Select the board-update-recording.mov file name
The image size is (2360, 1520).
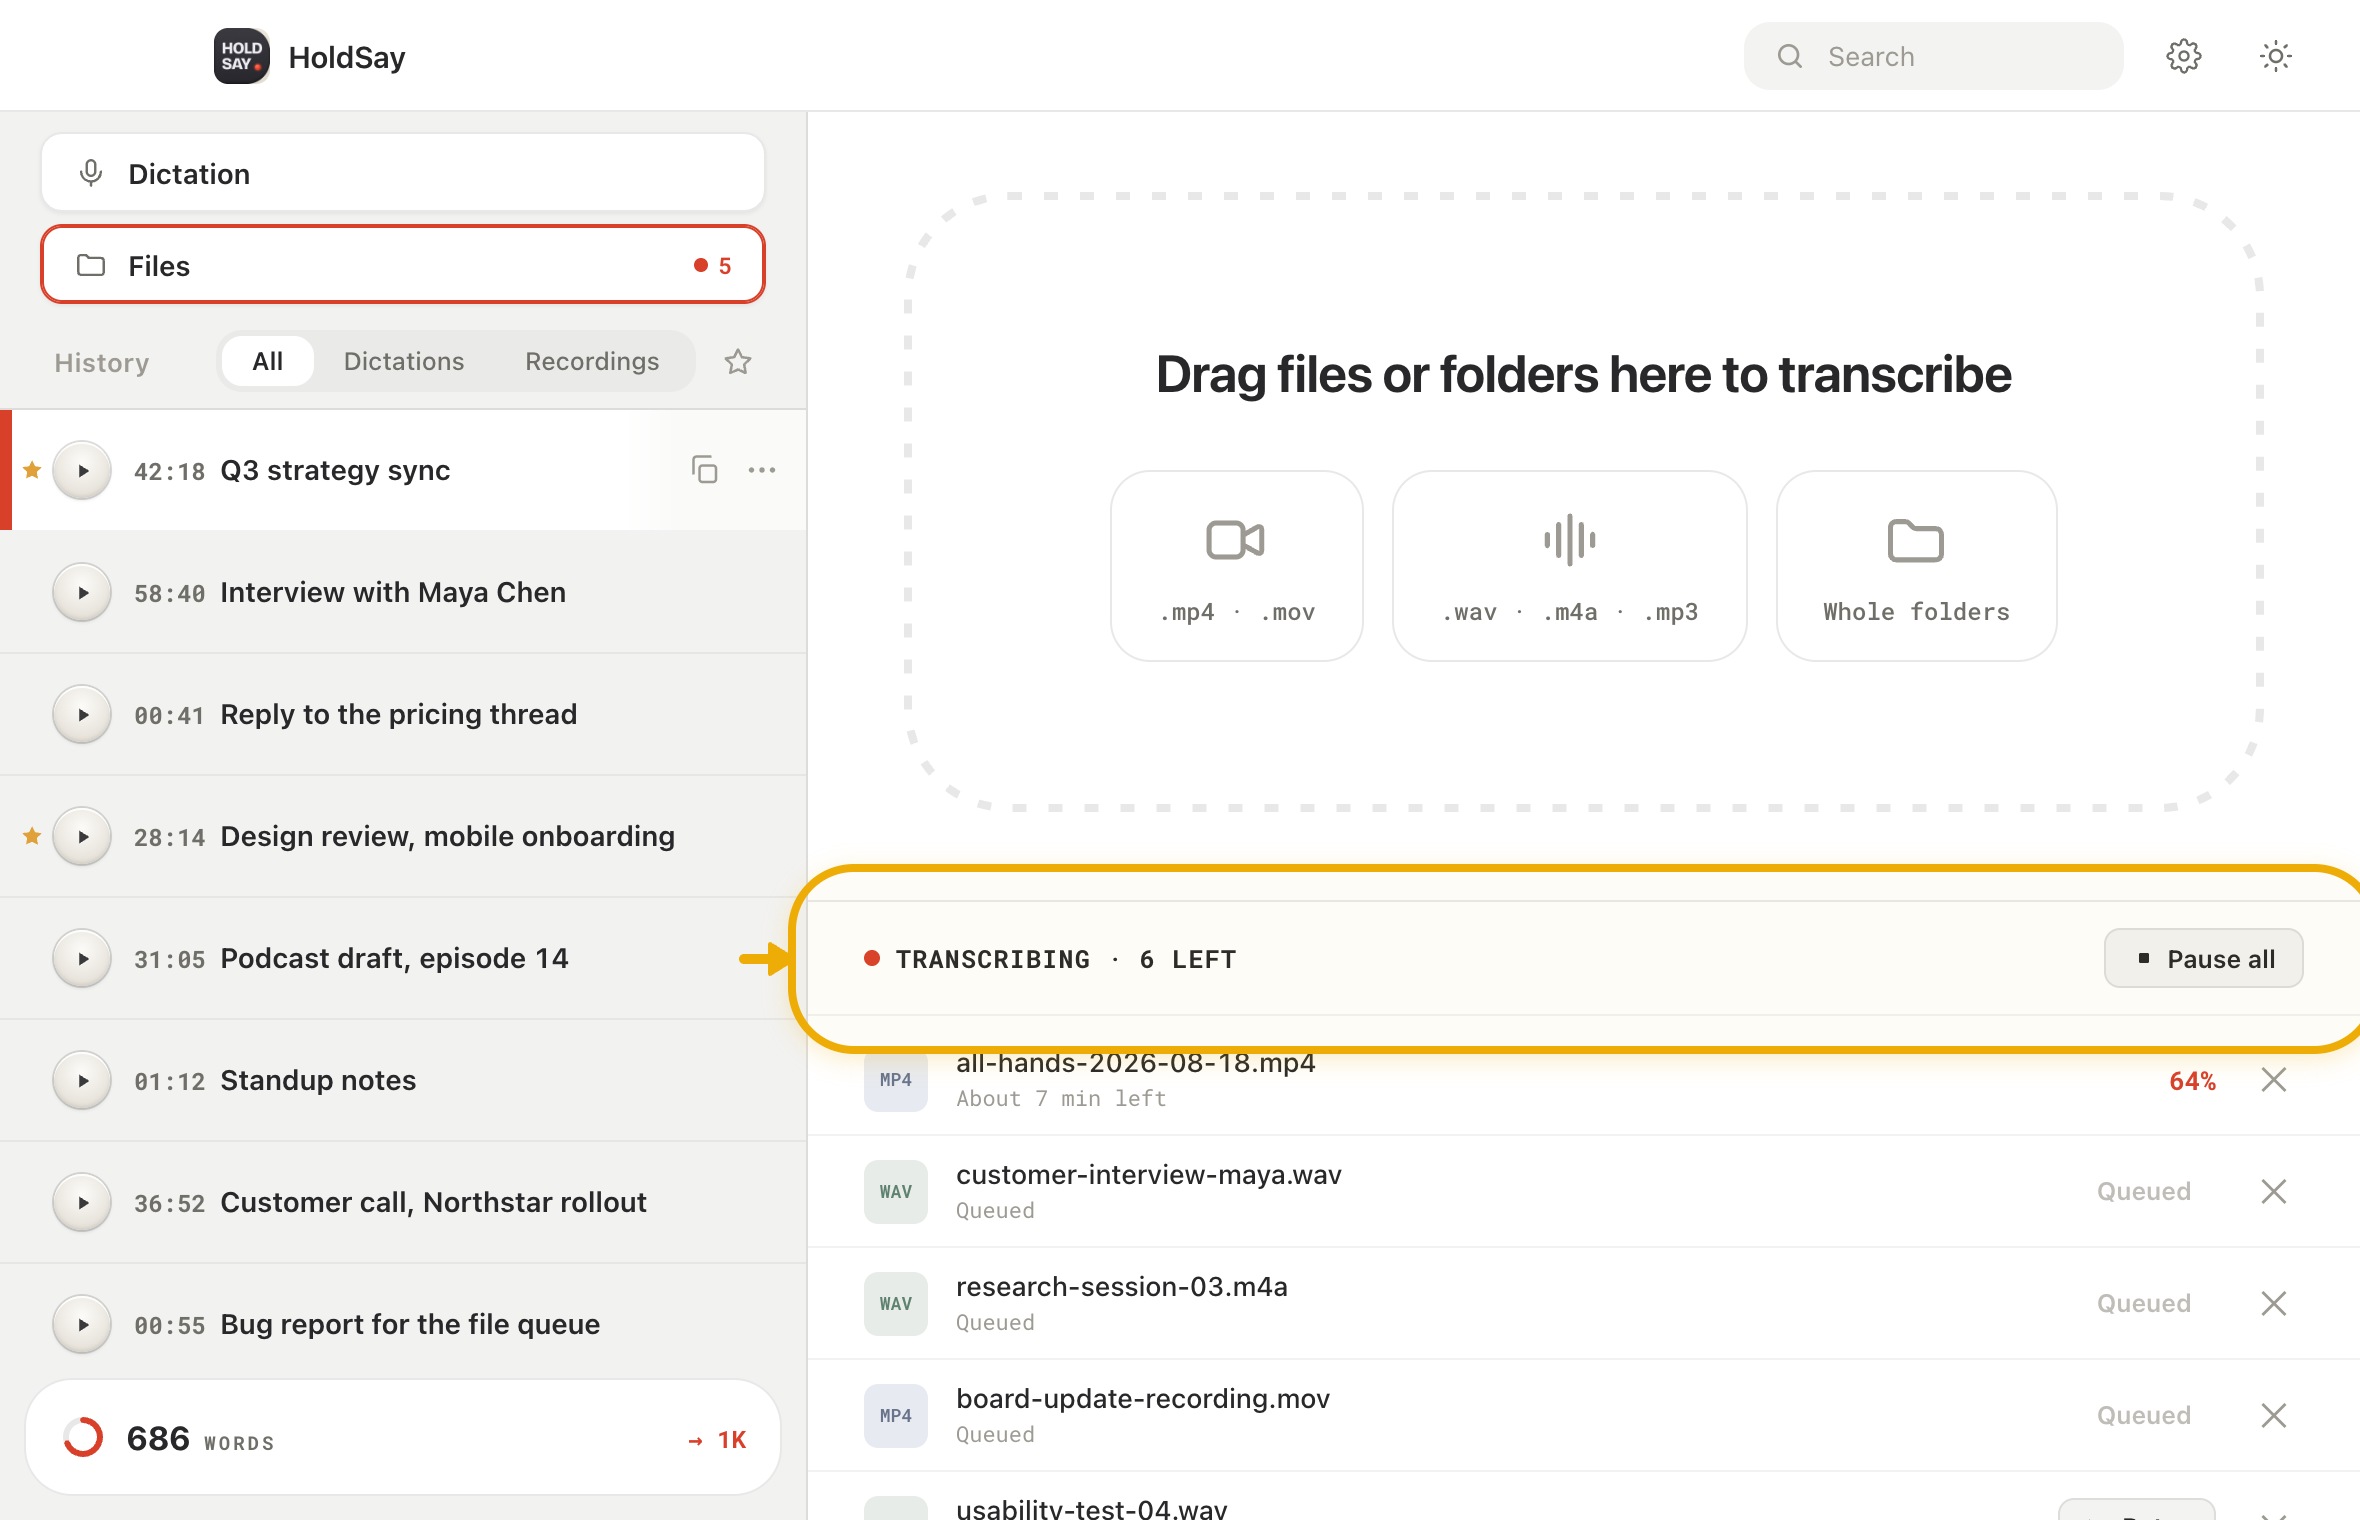[x=1143, y=1399]
